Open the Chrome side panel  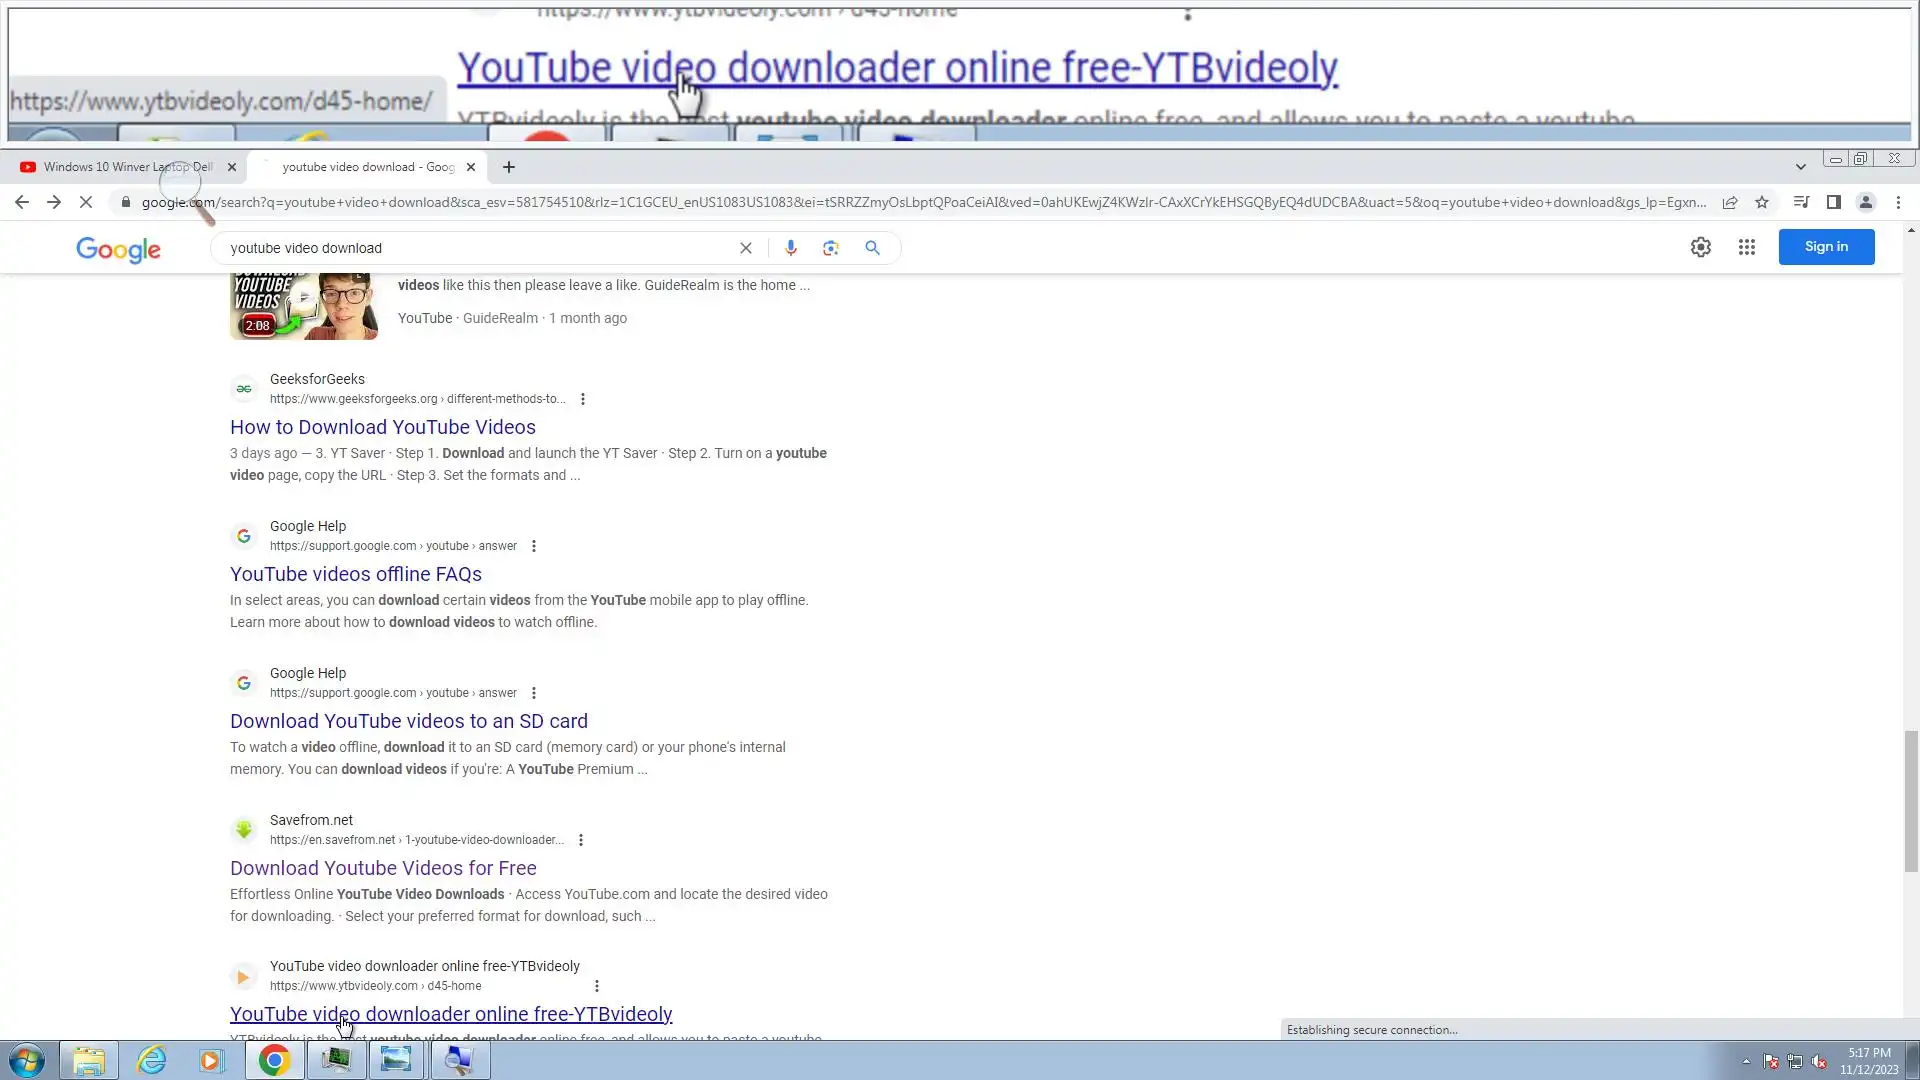point(1833,202)
